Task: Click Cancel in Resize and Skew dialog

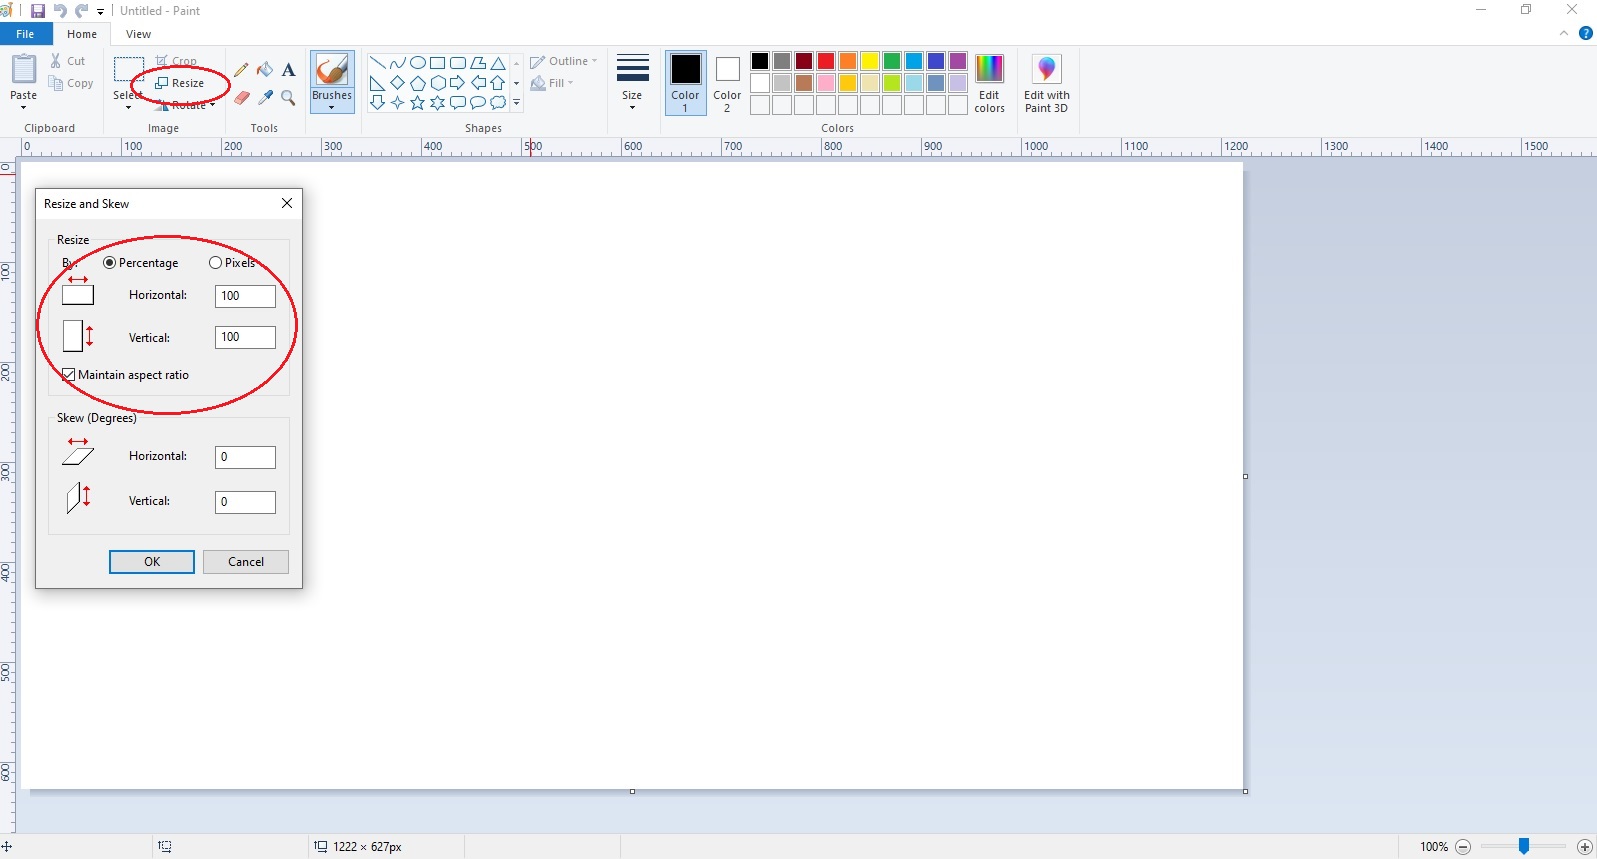Action: pos(246,562)
